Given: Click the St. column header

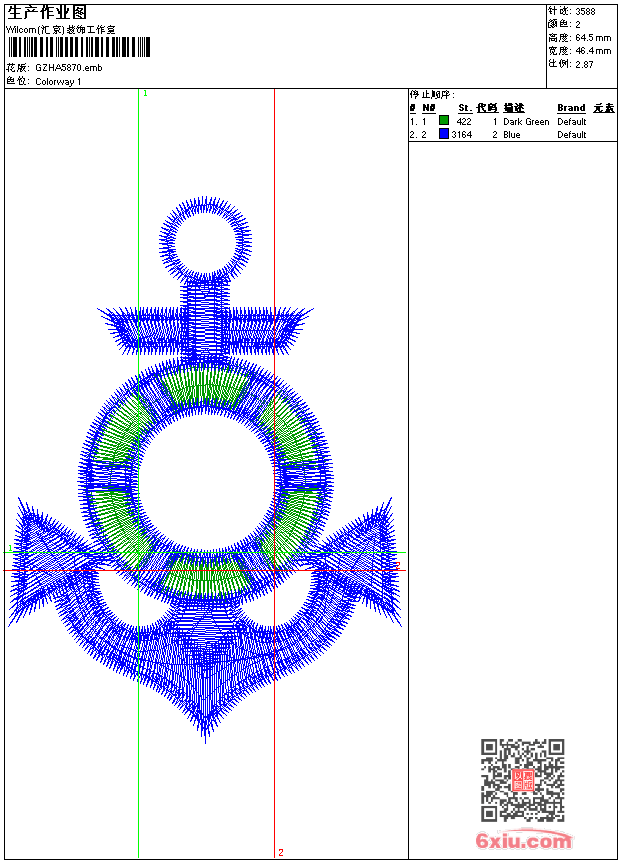Looking at the screenshot, I should pyautogui.click(x=465, y=108).
